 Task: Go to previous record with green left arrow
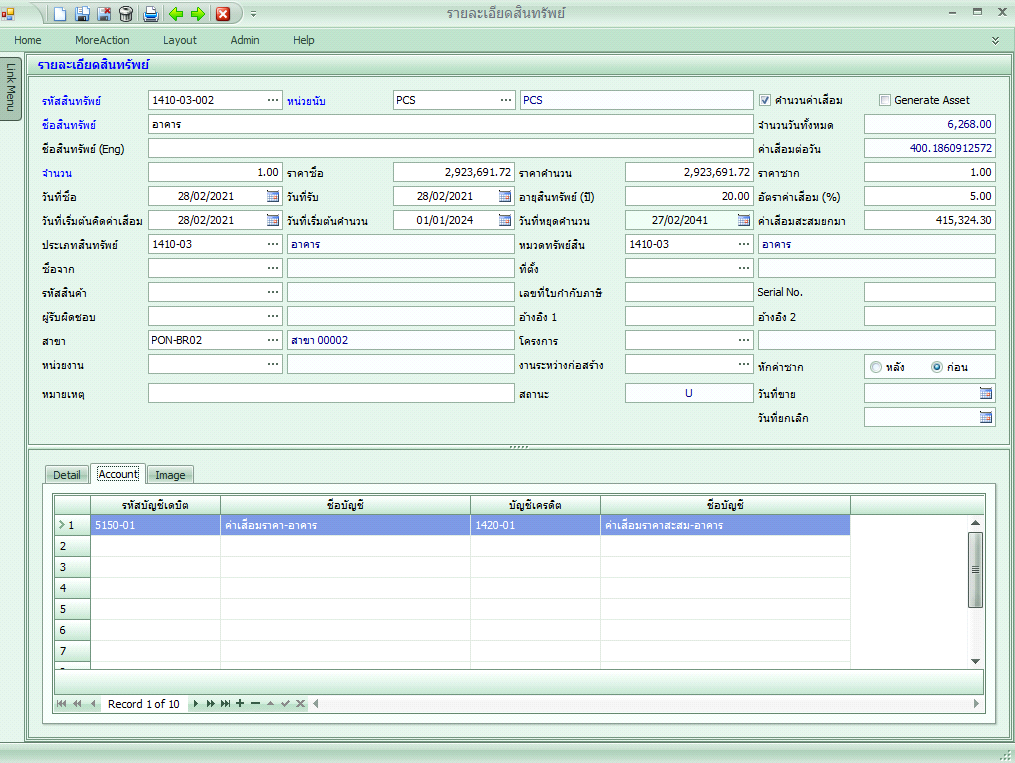[x=176, y=14]
